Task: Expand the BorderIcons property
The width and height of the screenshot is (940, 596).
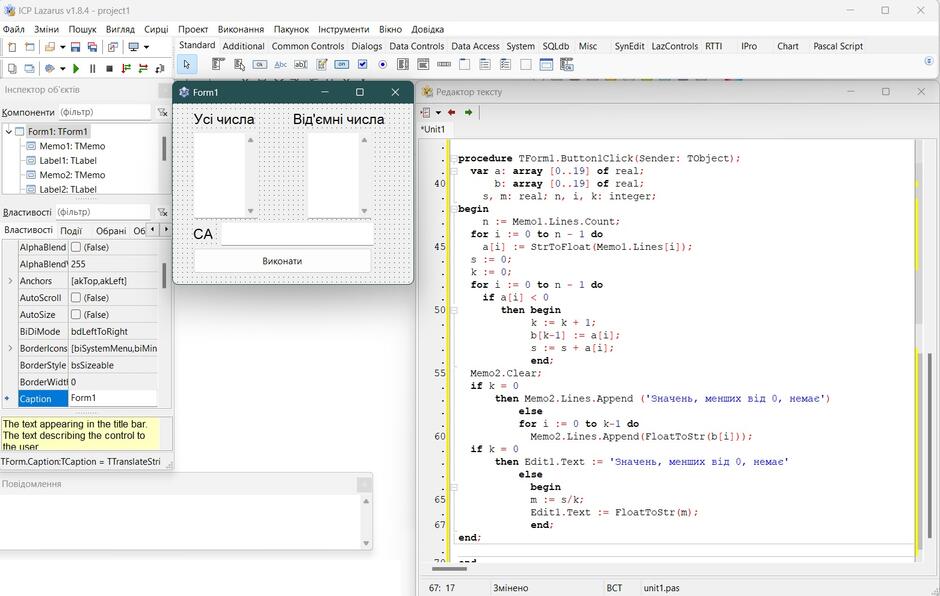Action: tap(10, 348)
